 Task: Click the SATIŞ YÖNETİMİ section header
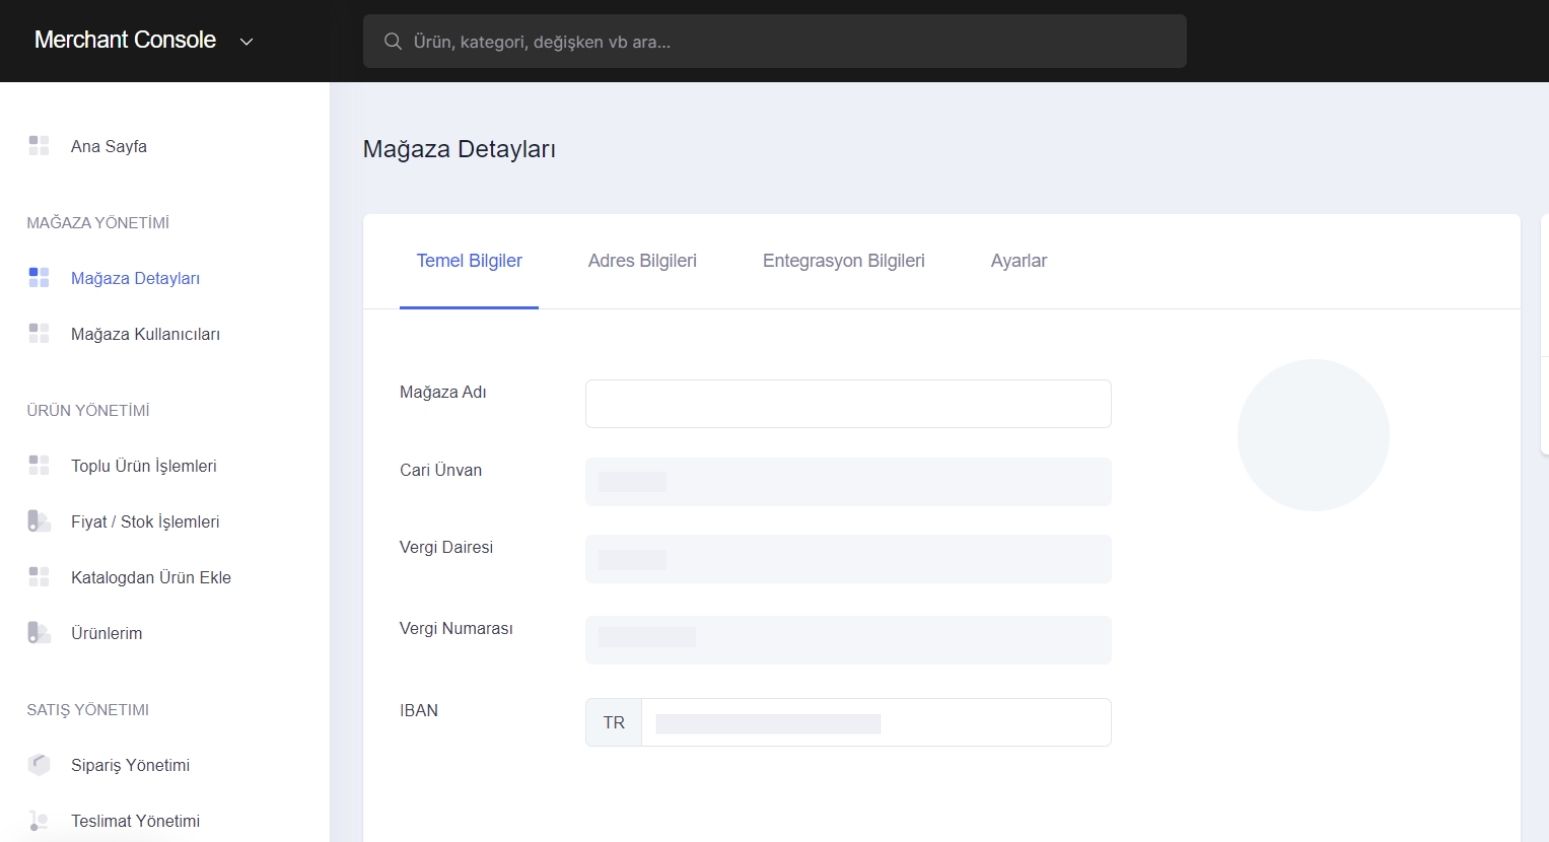pyautogui.click(x=88, y=710)
